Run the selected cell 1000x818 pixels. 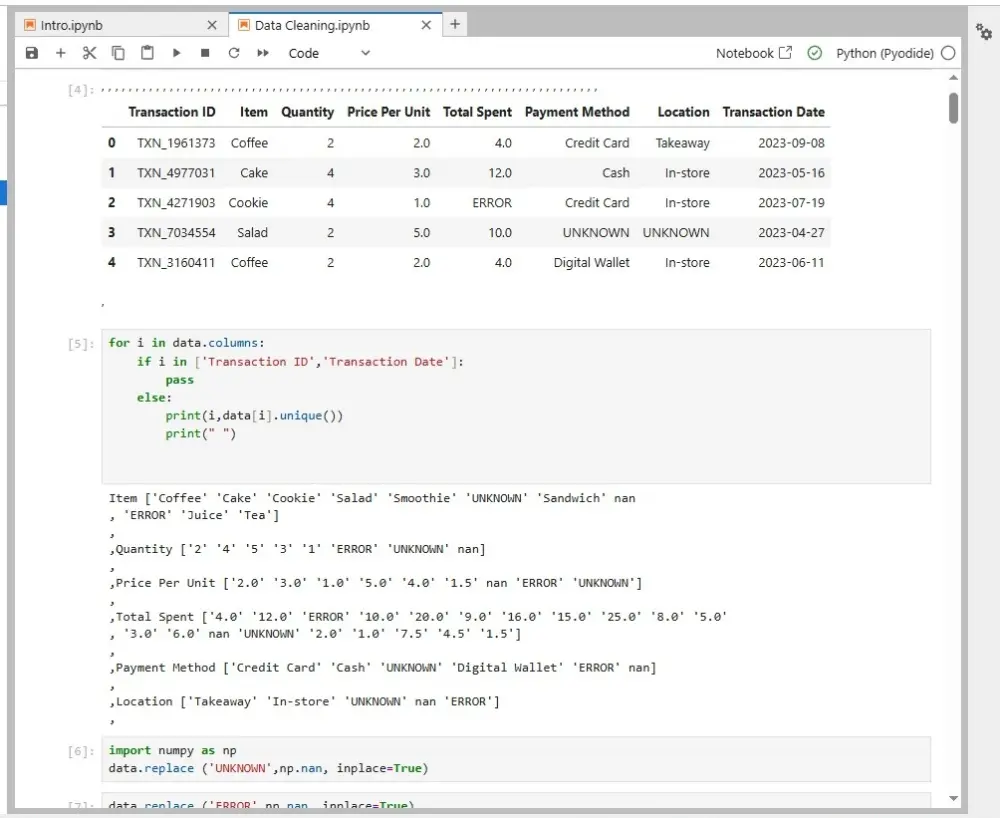pyautogui.click(x=177, y=53)
